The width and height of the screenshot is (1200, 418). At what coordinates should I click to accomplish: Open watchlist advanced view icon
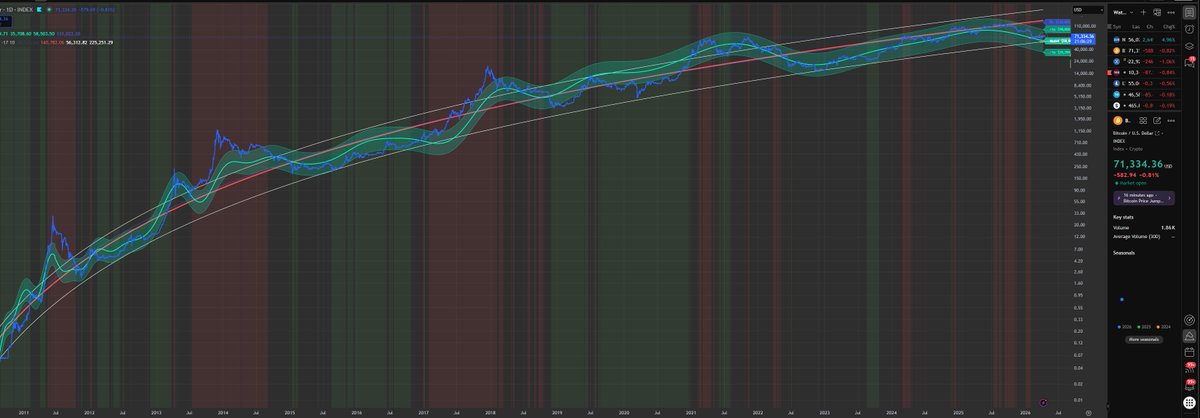point(1157,12)
